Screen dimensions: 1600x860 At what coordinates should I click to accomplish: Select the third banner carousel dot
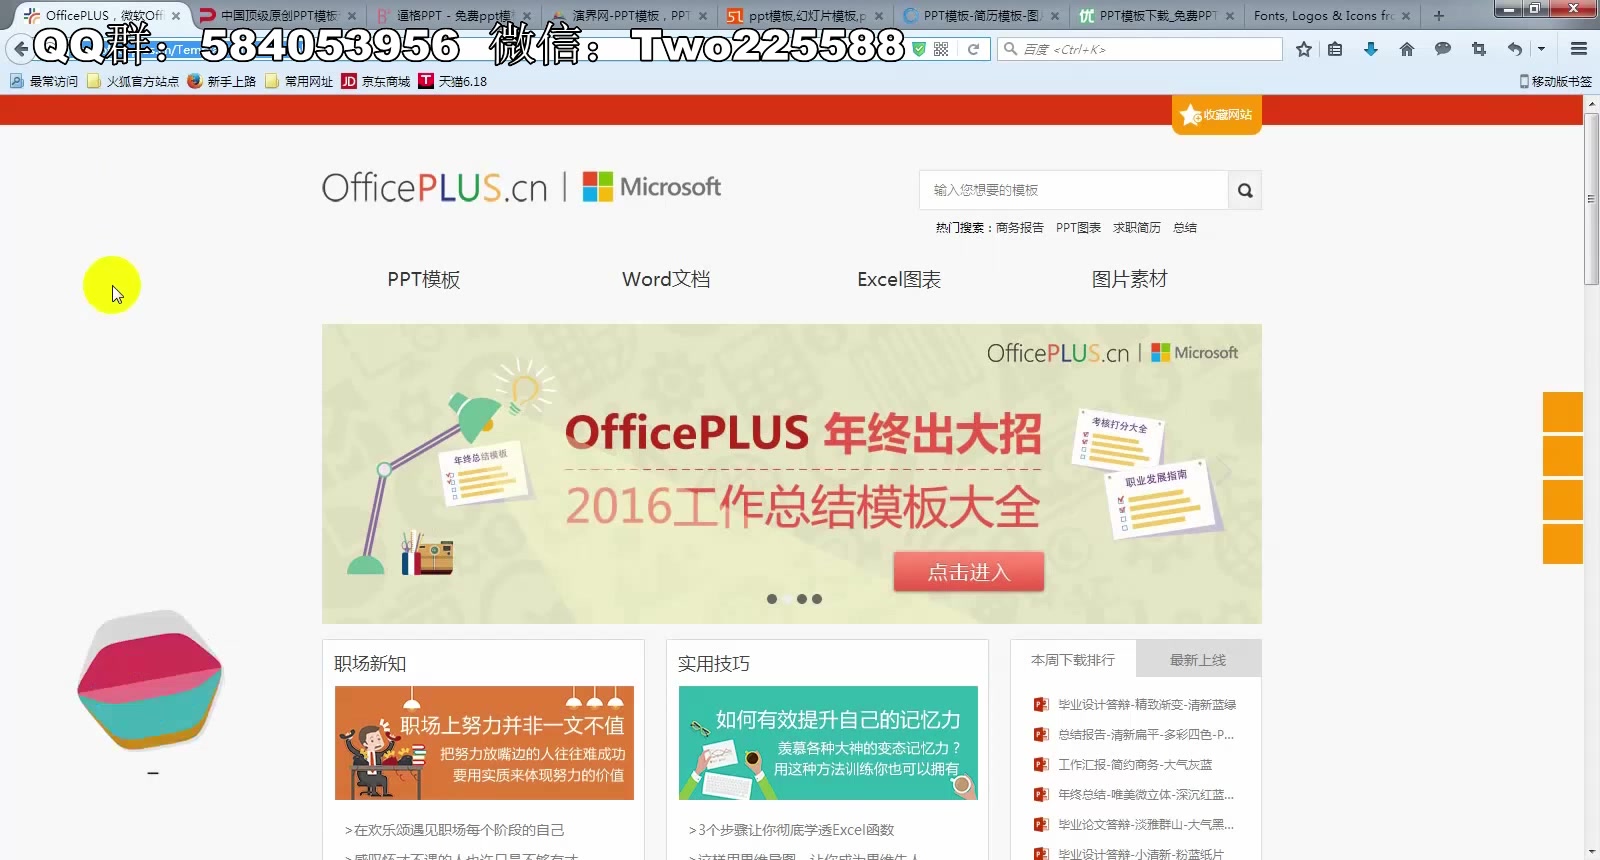tap(802, 599)
